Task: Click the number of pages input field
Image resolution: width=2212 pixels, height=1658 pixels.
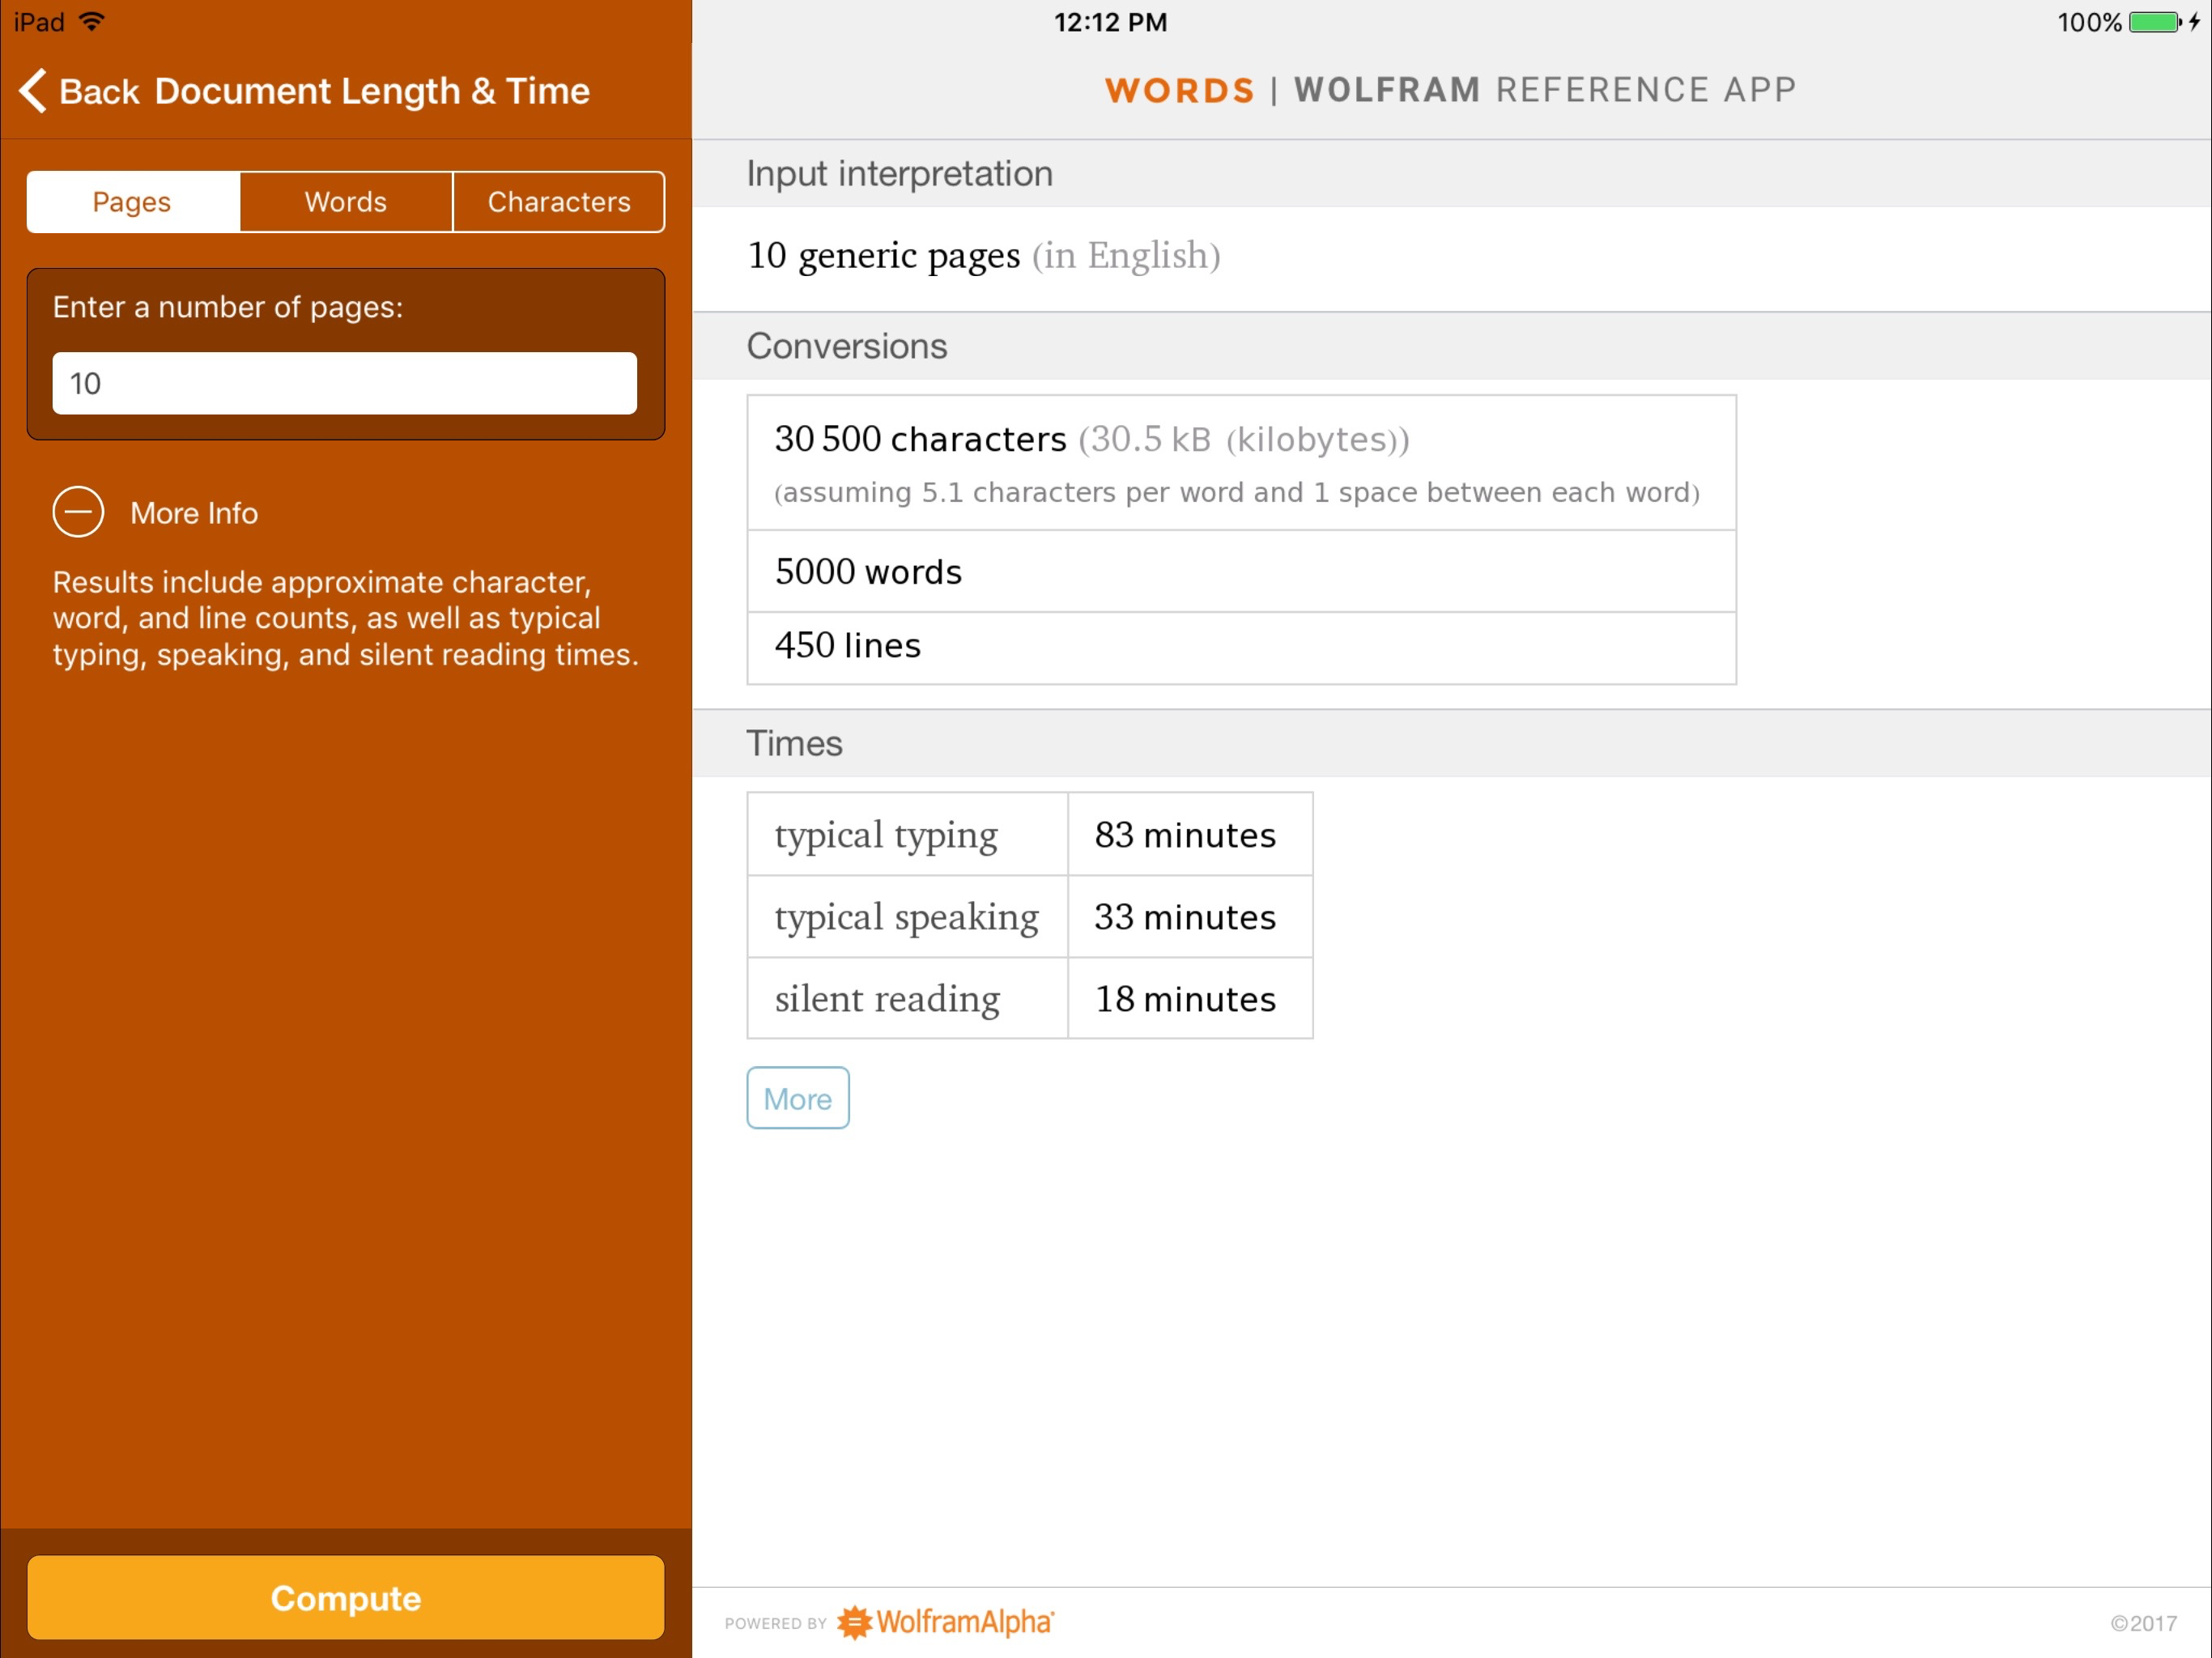Action: 344,383
